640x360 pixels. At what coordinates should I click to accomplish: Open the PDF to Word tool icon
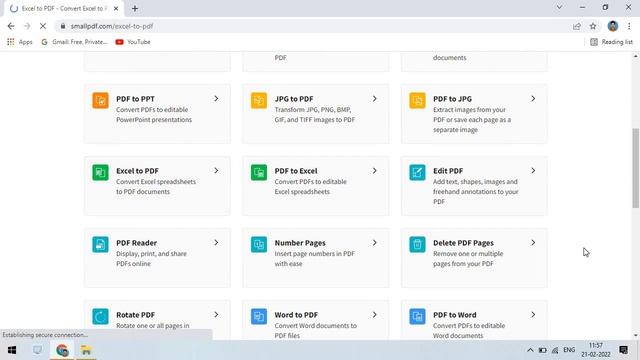[417, 316]
